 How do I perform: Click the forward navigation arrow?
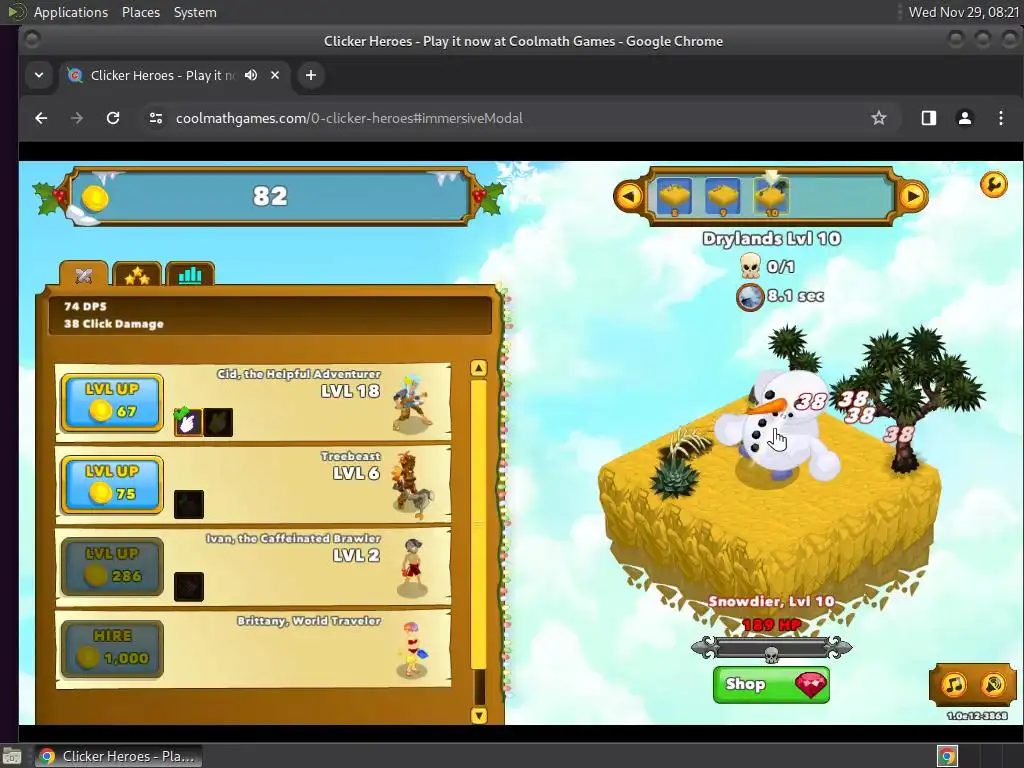77,118
